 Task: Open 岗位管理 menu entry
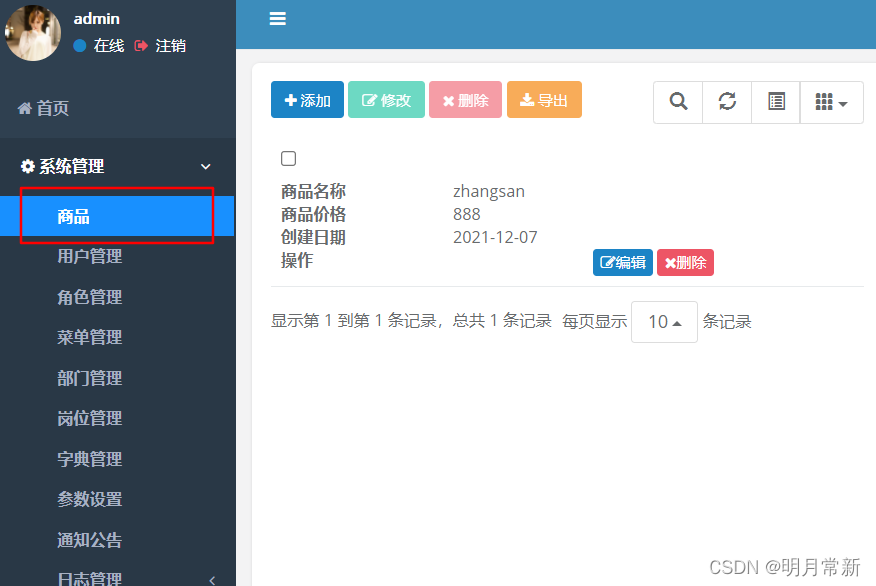[89, 418]
